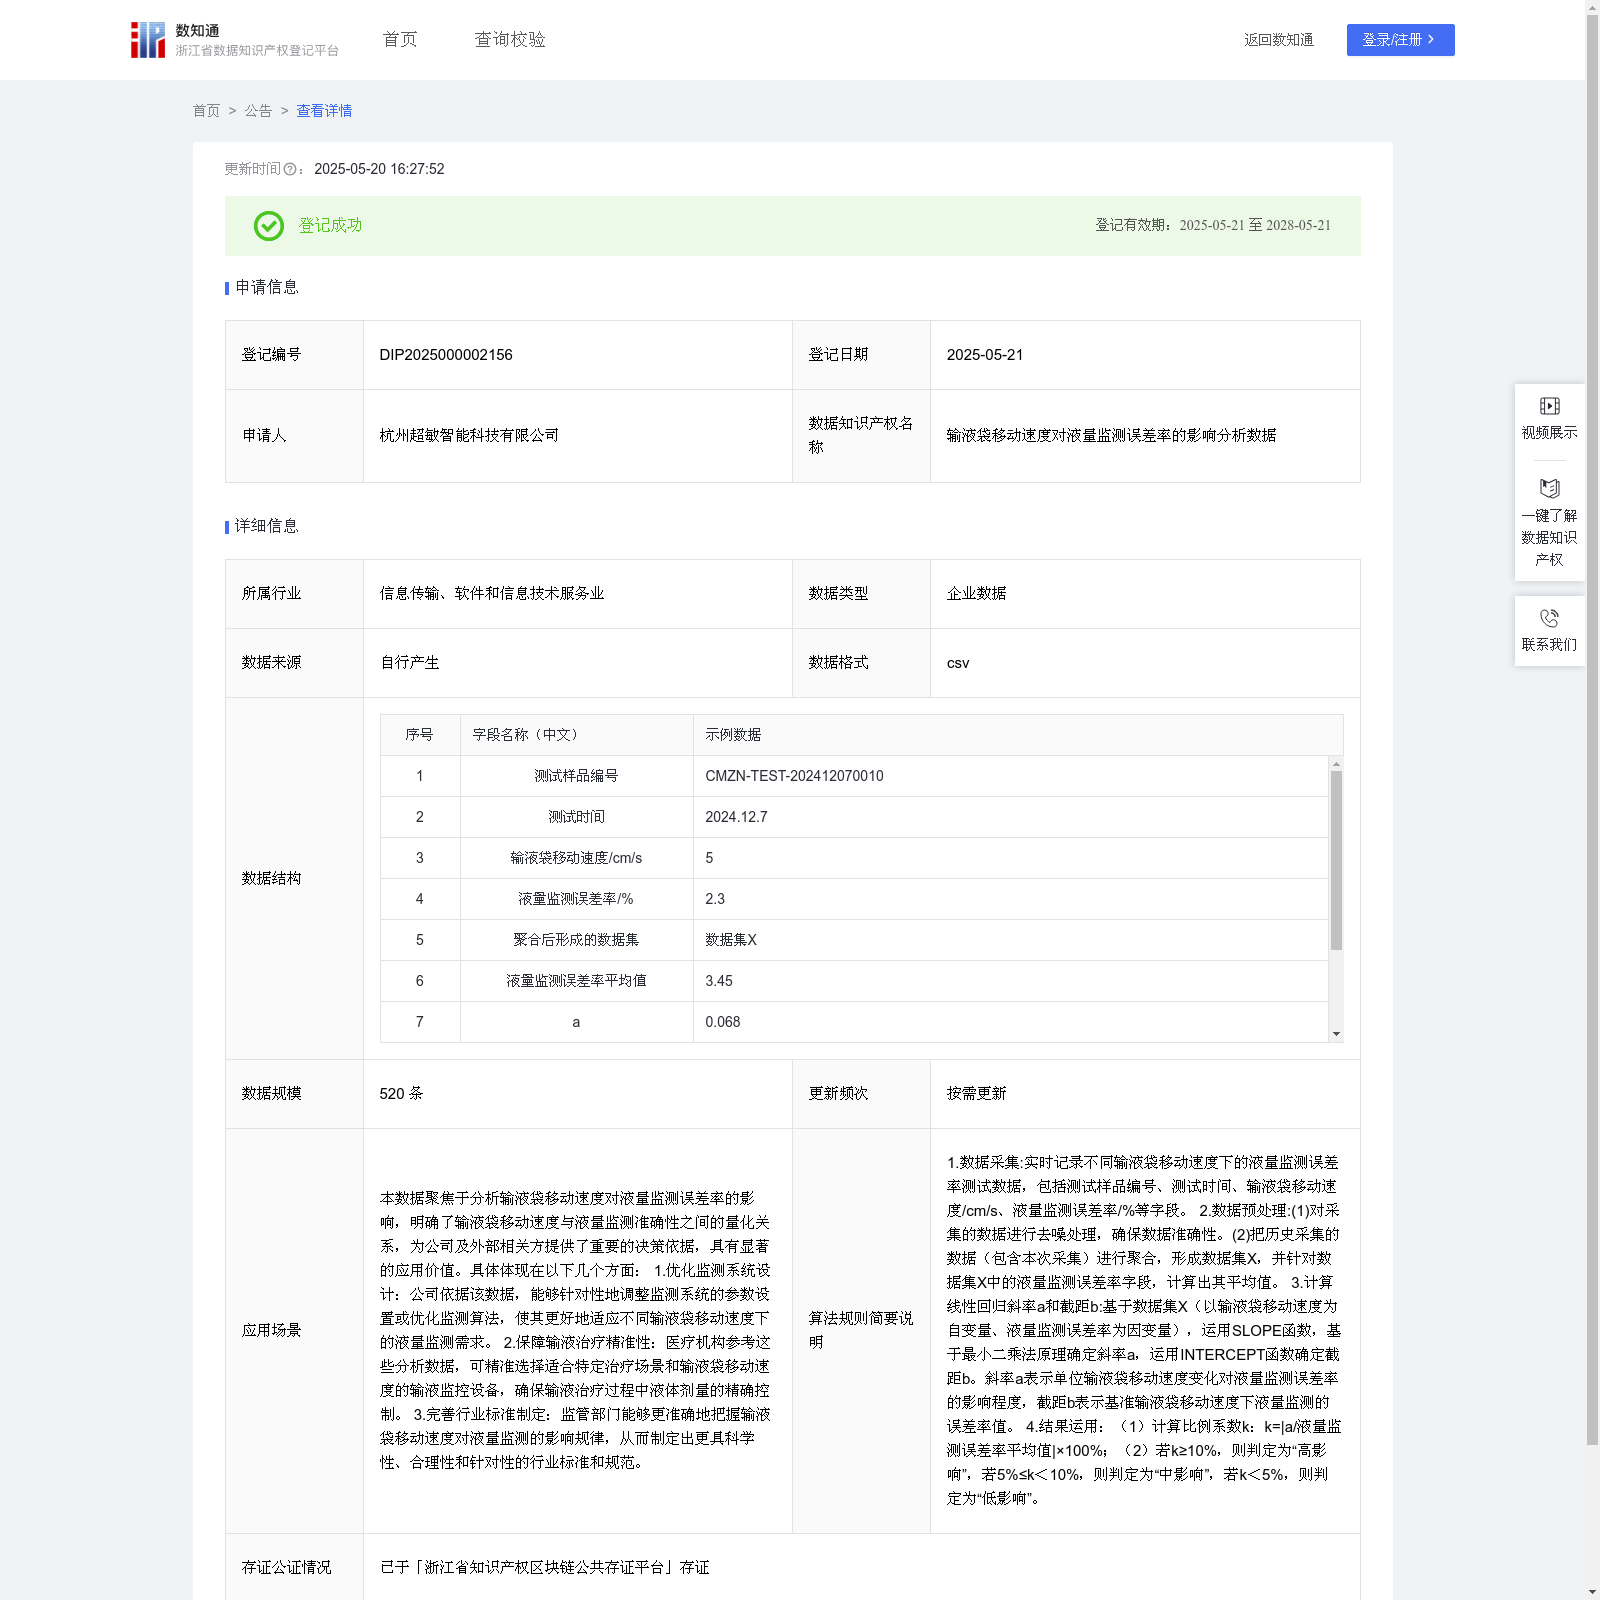Click 查看详情 in the breadcrumb
The image size is (1600, 1600).
coord(324,111)
